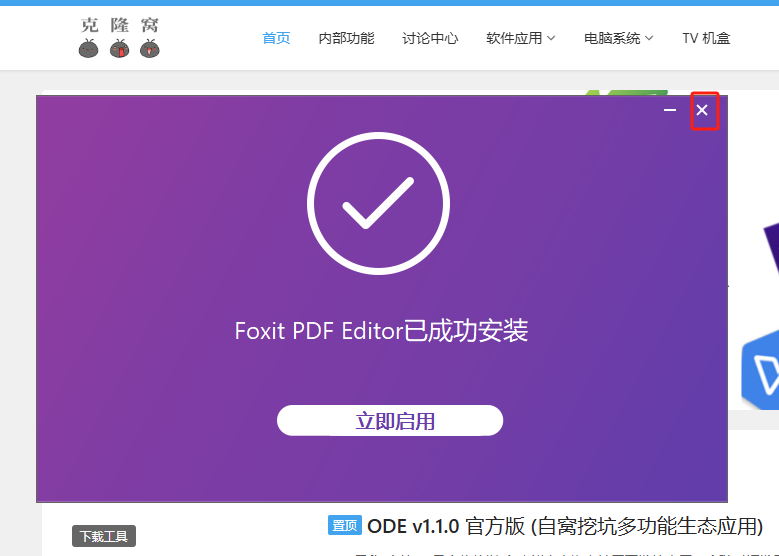Screen dimensions: 779x556
Task: Click the 立即启用 button
Action: [390, 420]
